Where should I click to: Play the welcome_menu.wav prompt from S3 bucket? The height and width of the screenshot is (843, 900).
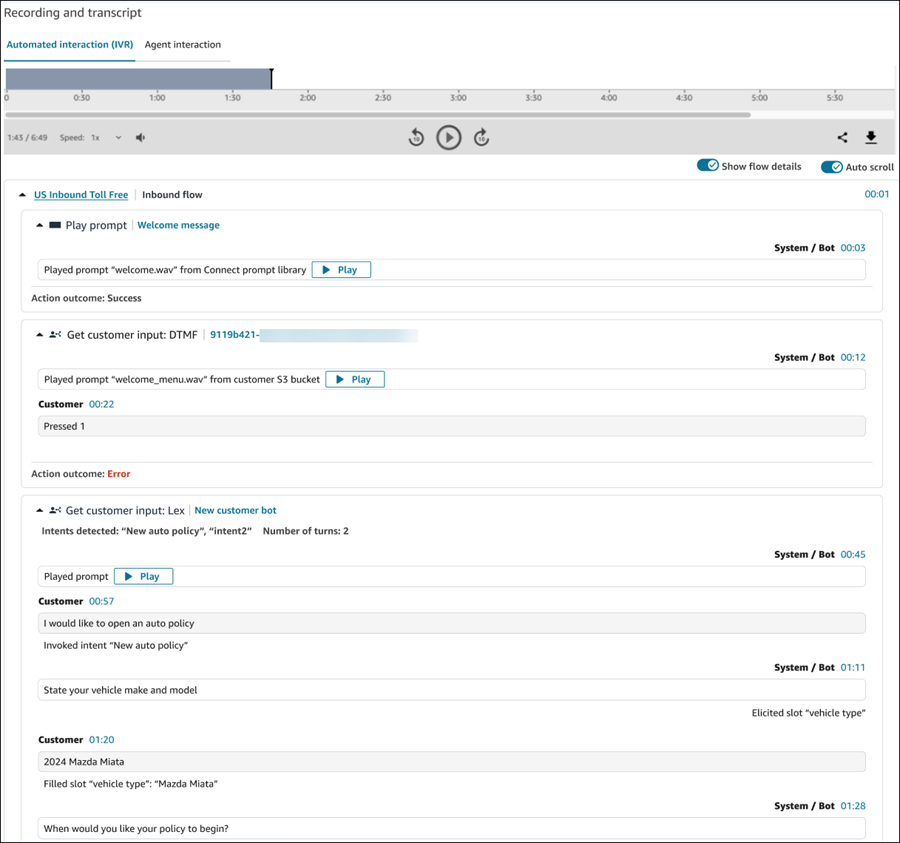coord(355,380)
